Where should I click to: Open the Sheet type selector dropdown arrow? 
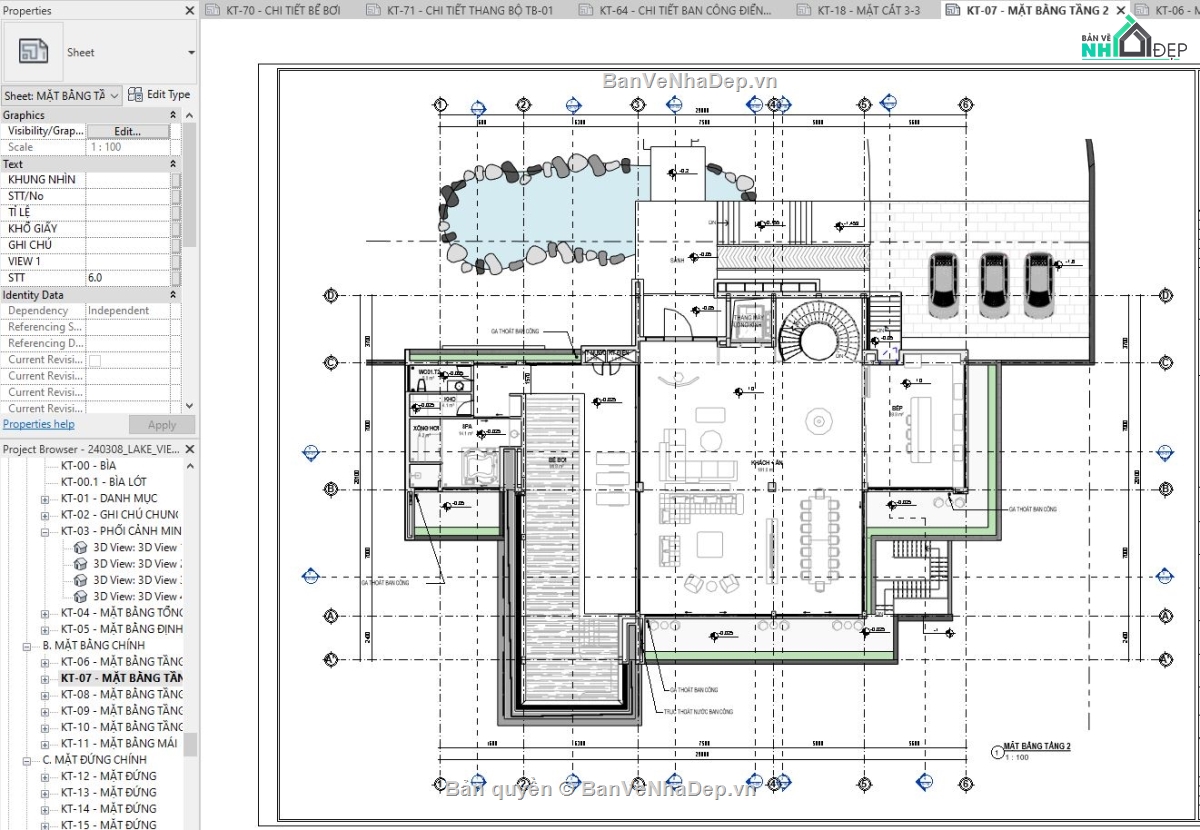(x=191, y=53)
